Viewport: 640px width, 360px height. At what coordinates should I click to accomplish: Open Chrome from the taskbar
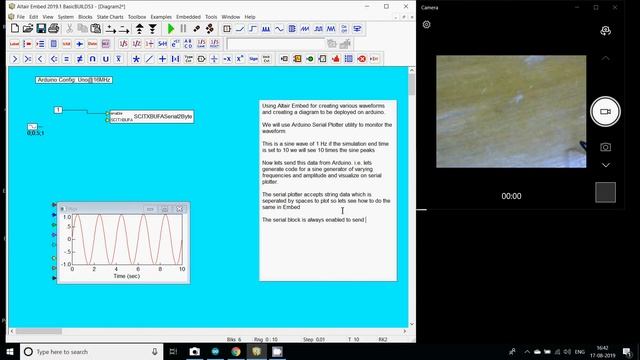[236, 351]
